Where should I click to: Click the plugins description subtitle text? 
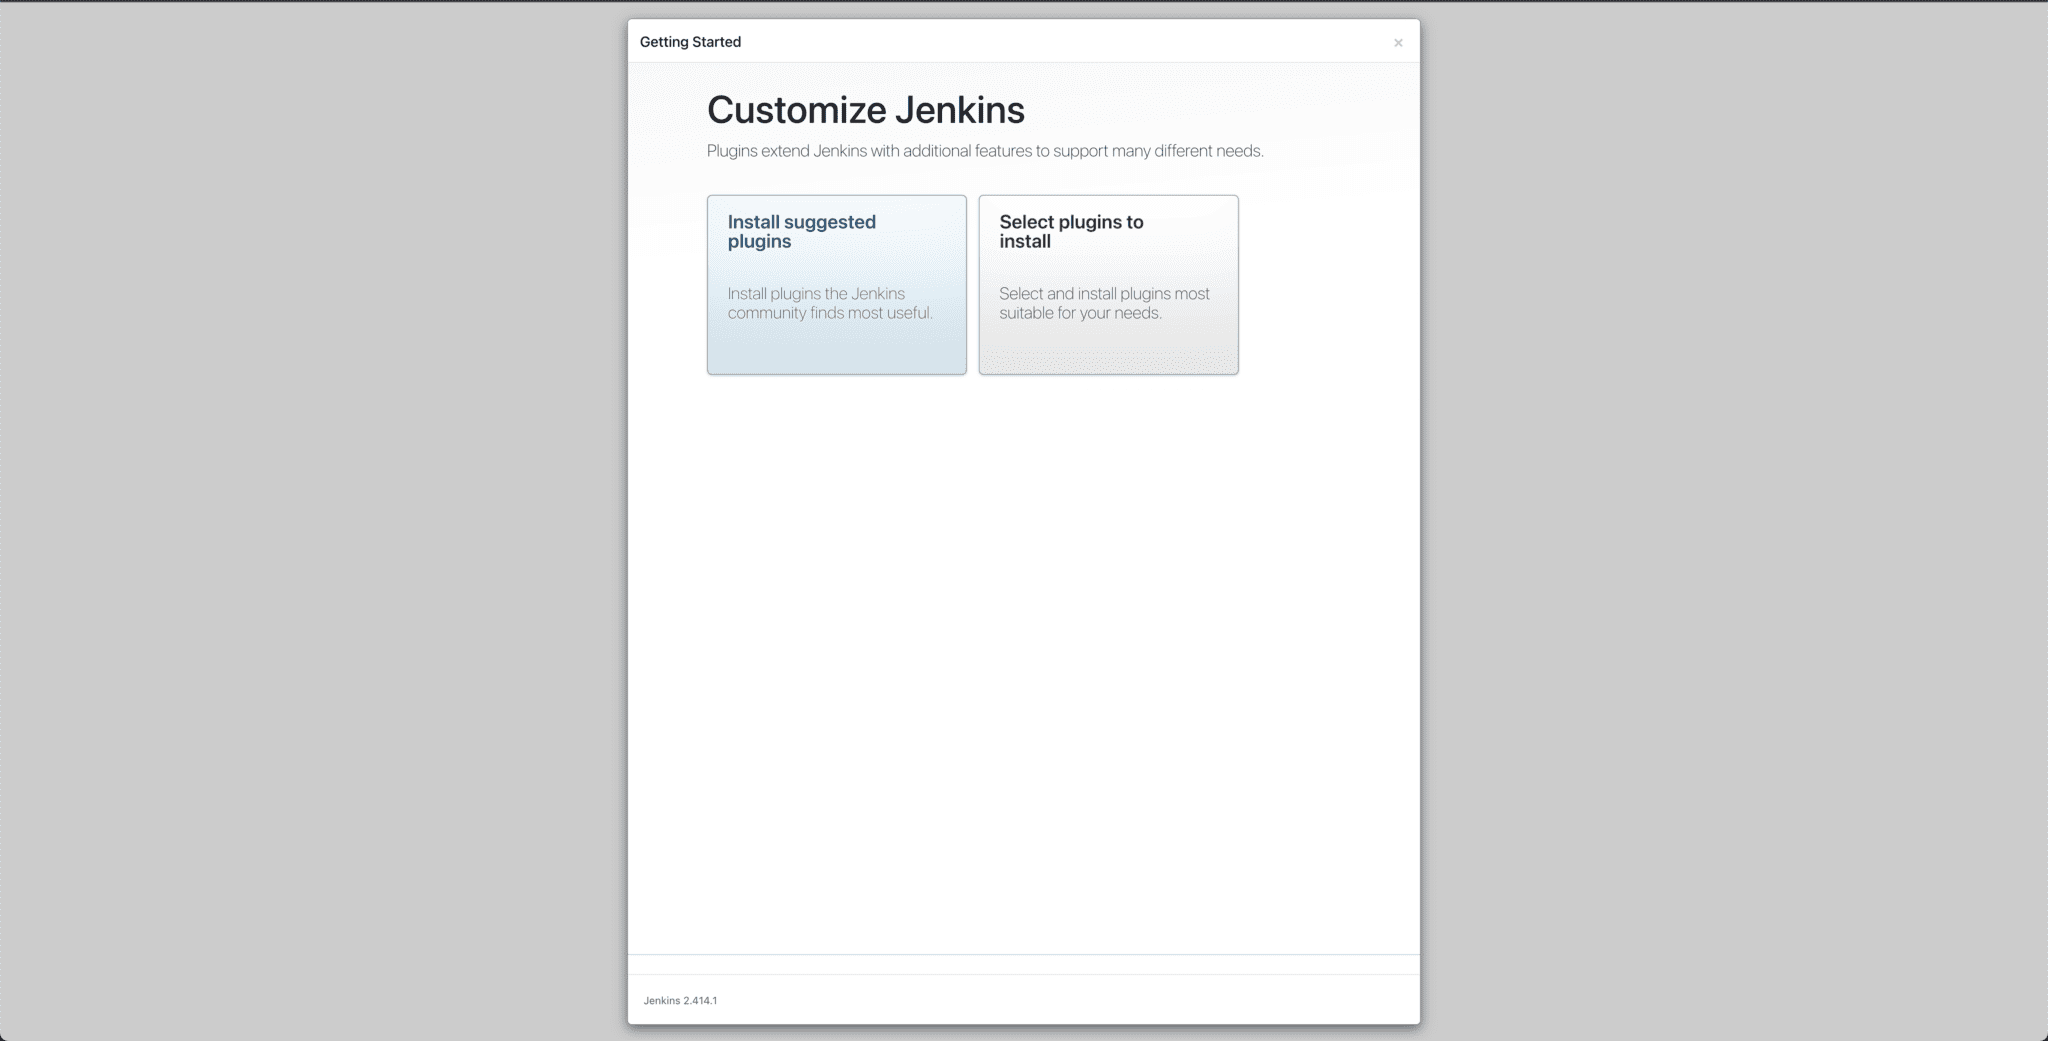click(985, 151)
